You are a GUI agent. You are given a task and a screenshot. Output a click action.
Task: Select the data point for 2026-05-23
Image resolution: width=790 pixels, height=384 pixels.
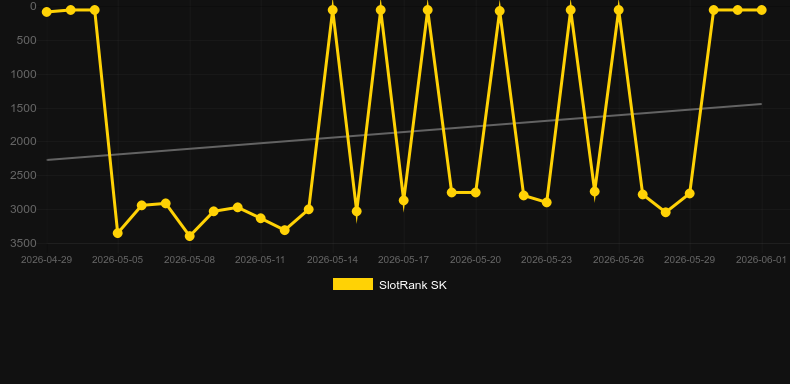(x=547, y=202)
